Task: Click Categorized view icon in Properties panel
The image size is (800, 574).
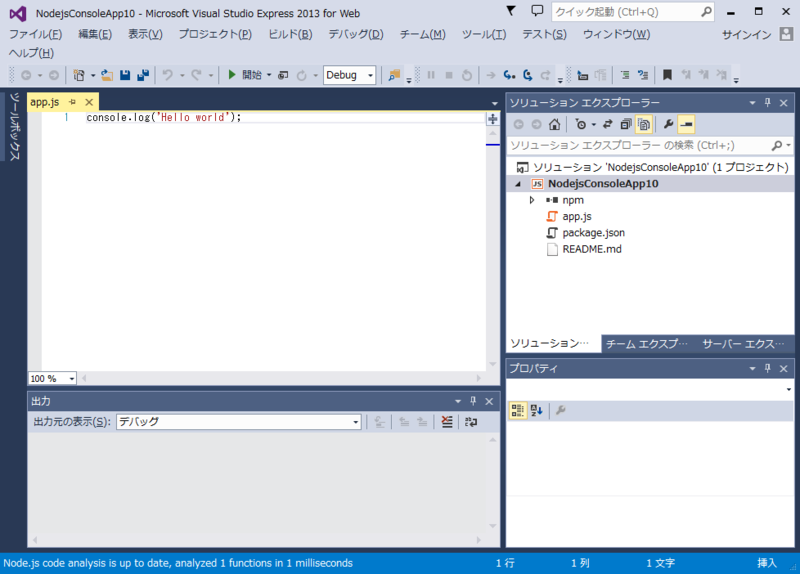Action: pyautogui.click(x=517, y=410)
